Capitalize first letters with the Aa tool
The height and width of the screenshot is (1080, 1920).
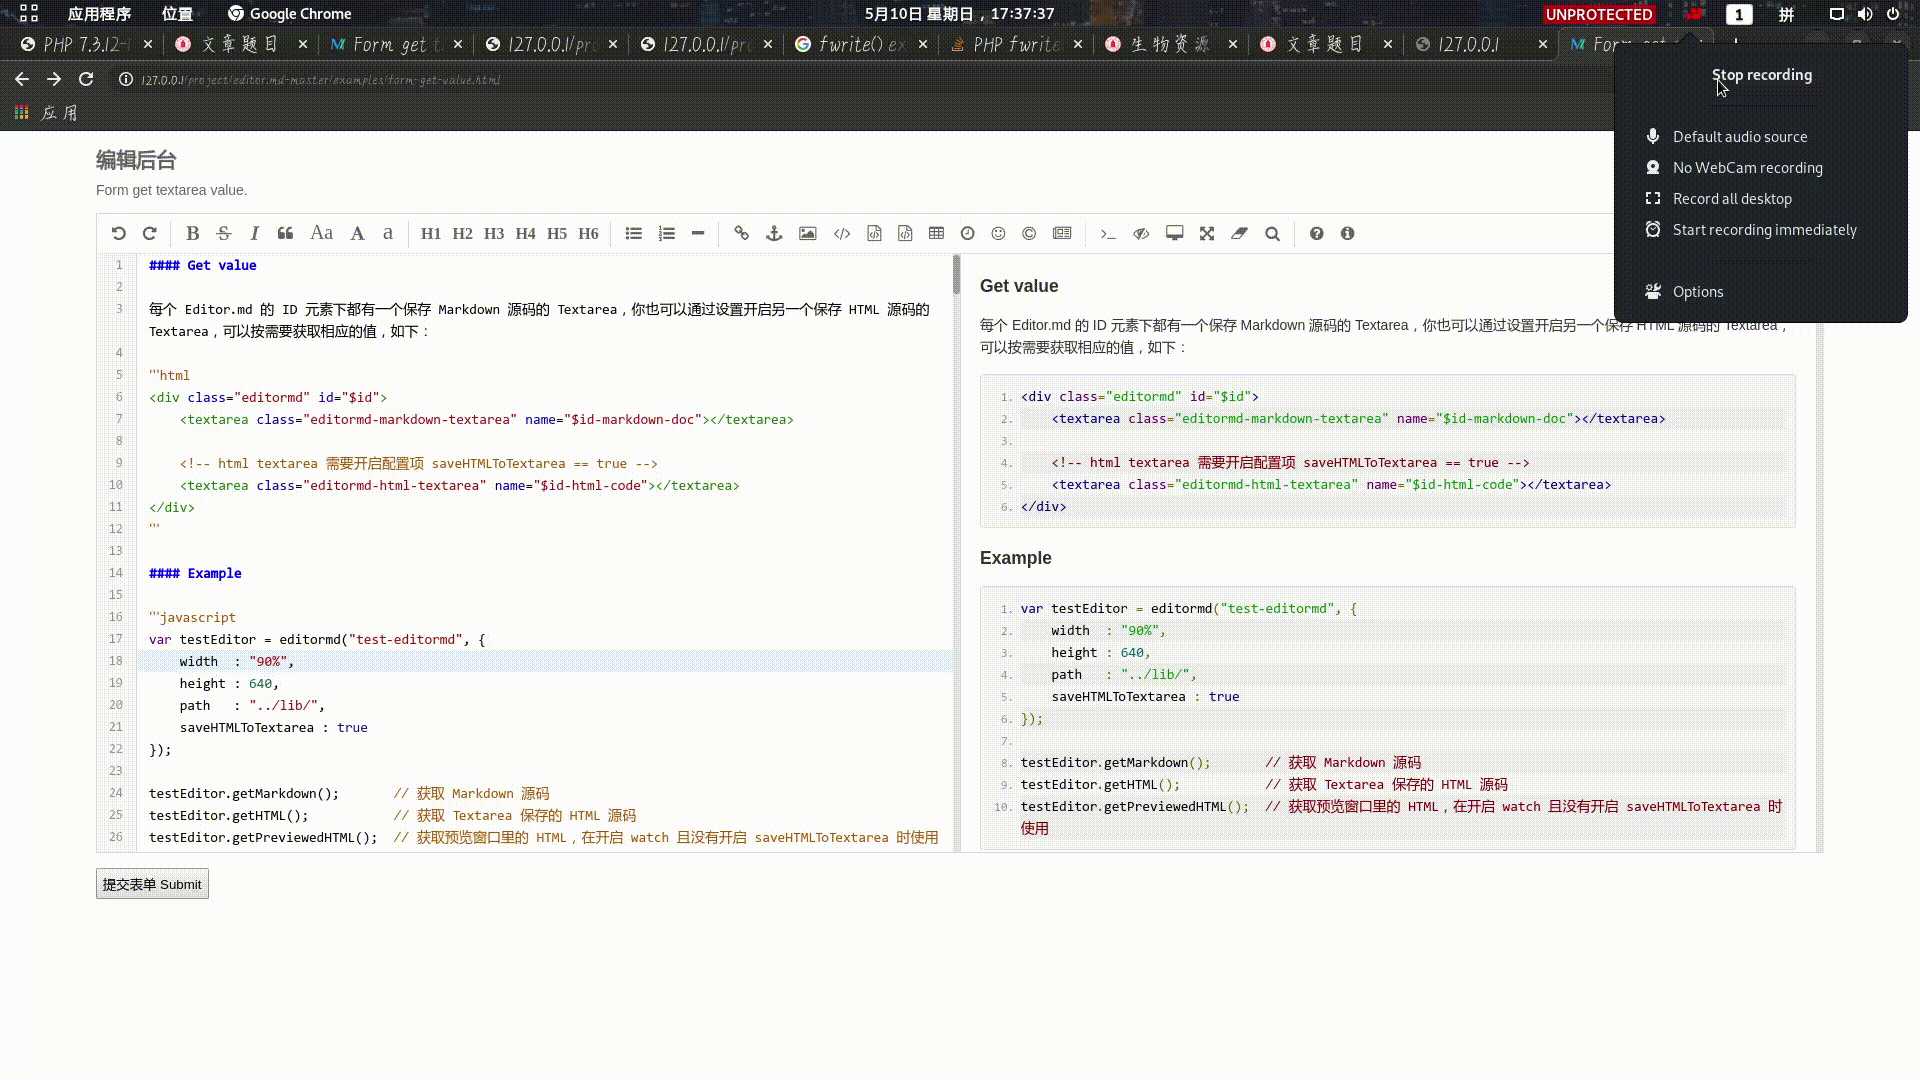[x=321, y=233]
